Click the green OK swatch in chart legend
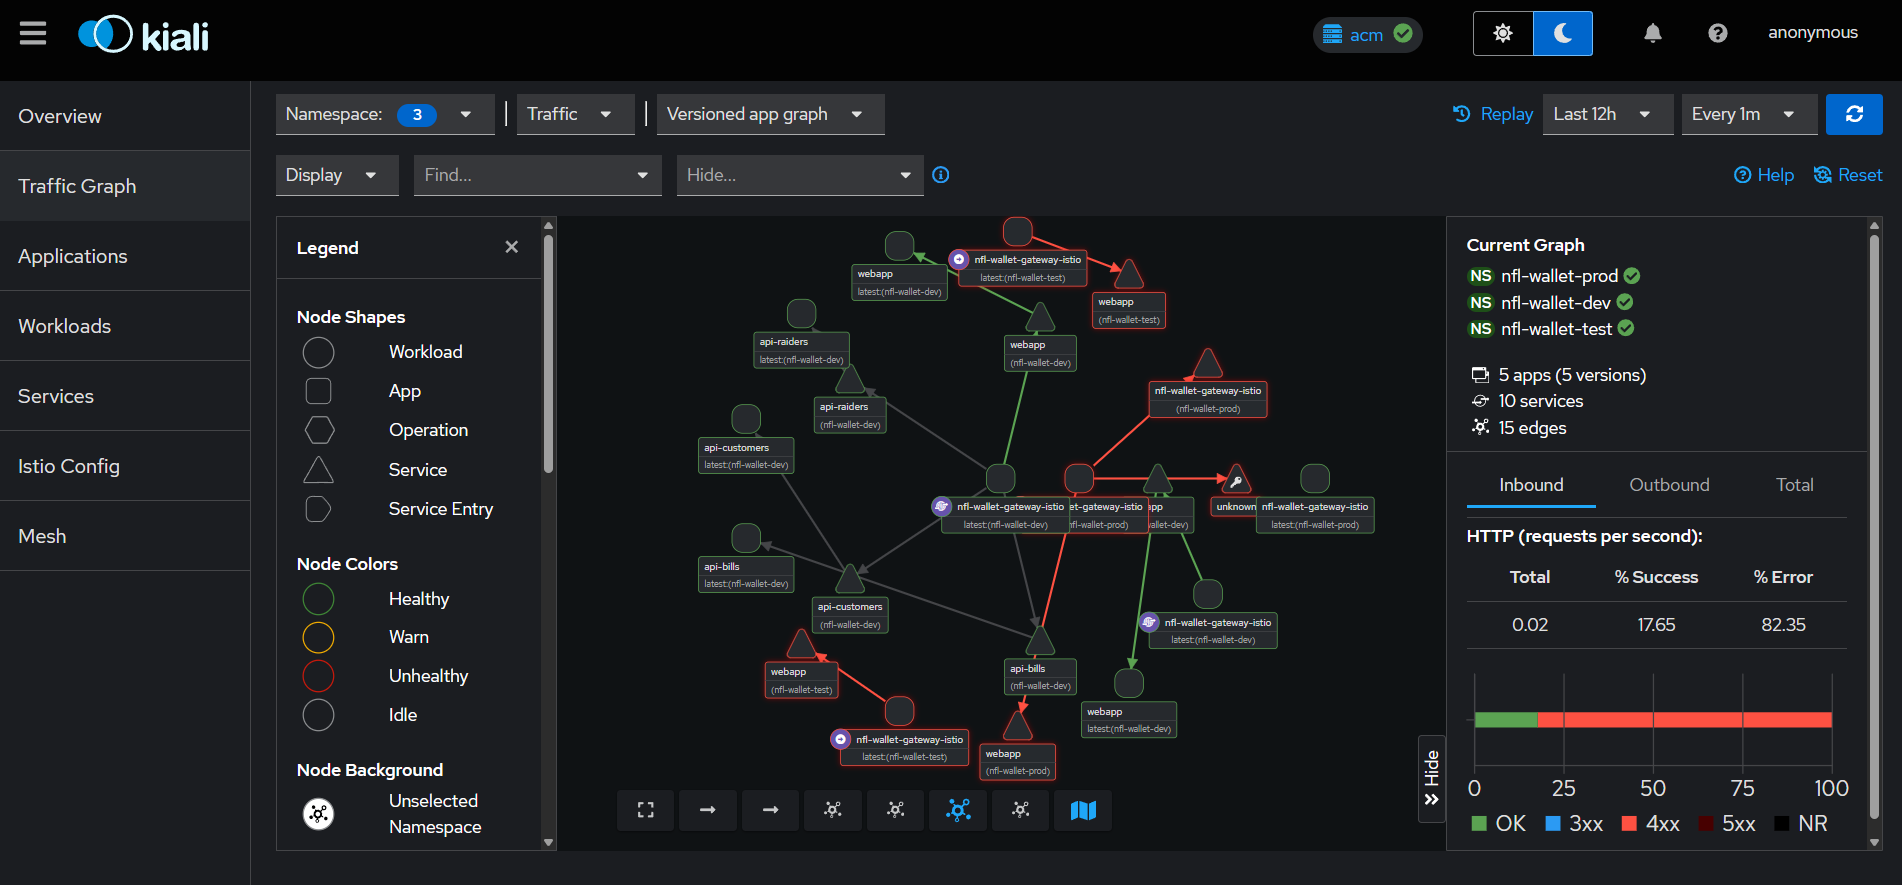 point(1479,824)
